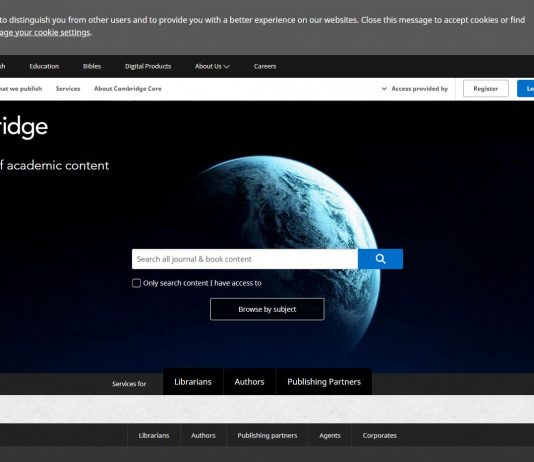
Task: Select the Librarians tab under Services for
Action: pyautogui.click(x=193, y=382)
